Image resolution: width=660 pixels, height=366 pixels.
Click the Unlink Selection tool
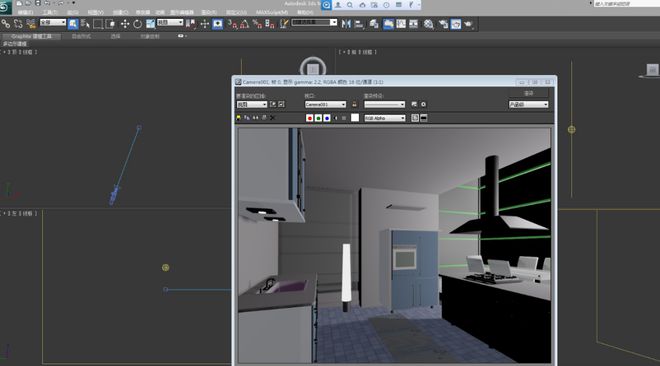point(18,24)
